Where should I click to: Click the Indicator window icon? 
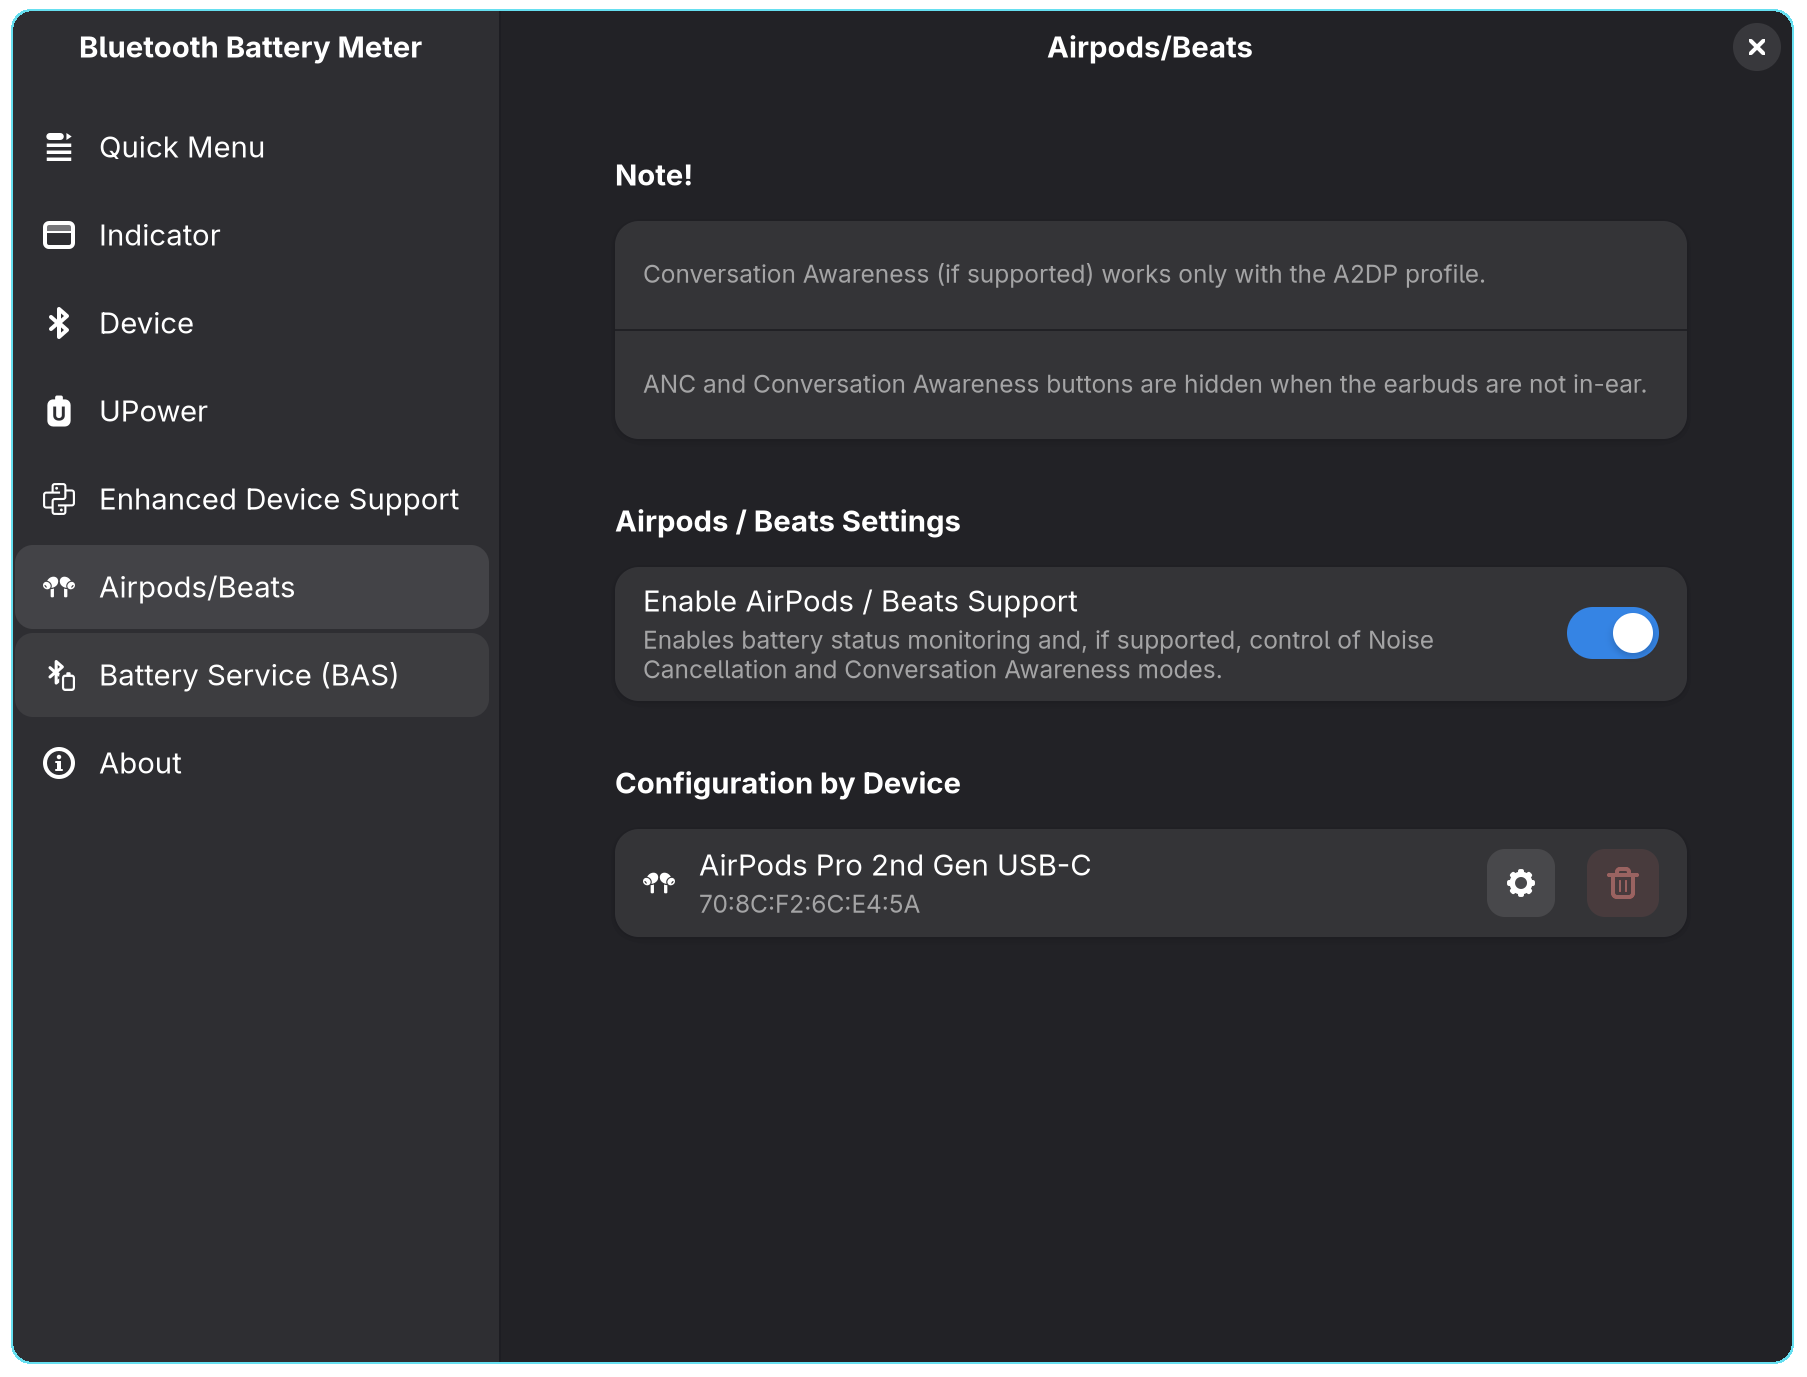point(59,235)
